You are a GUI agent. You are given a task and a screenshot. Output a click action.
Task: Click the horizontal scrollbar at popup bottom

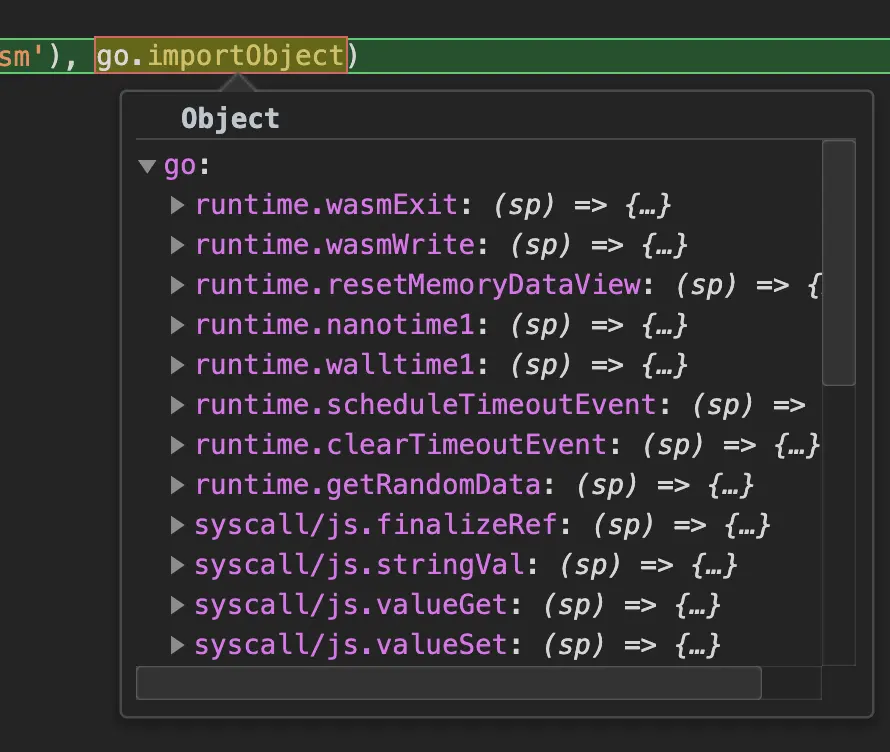coord(448,683)
